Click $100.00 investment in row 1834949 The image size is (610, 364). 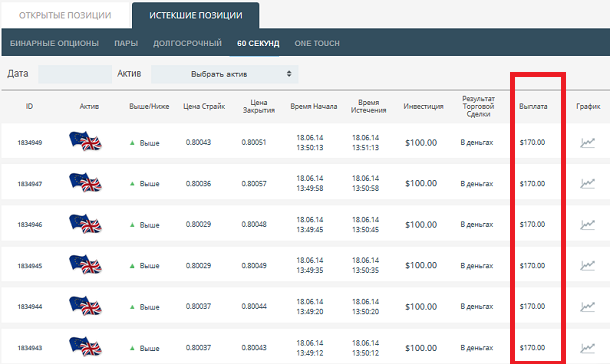[x=421, y=143]
